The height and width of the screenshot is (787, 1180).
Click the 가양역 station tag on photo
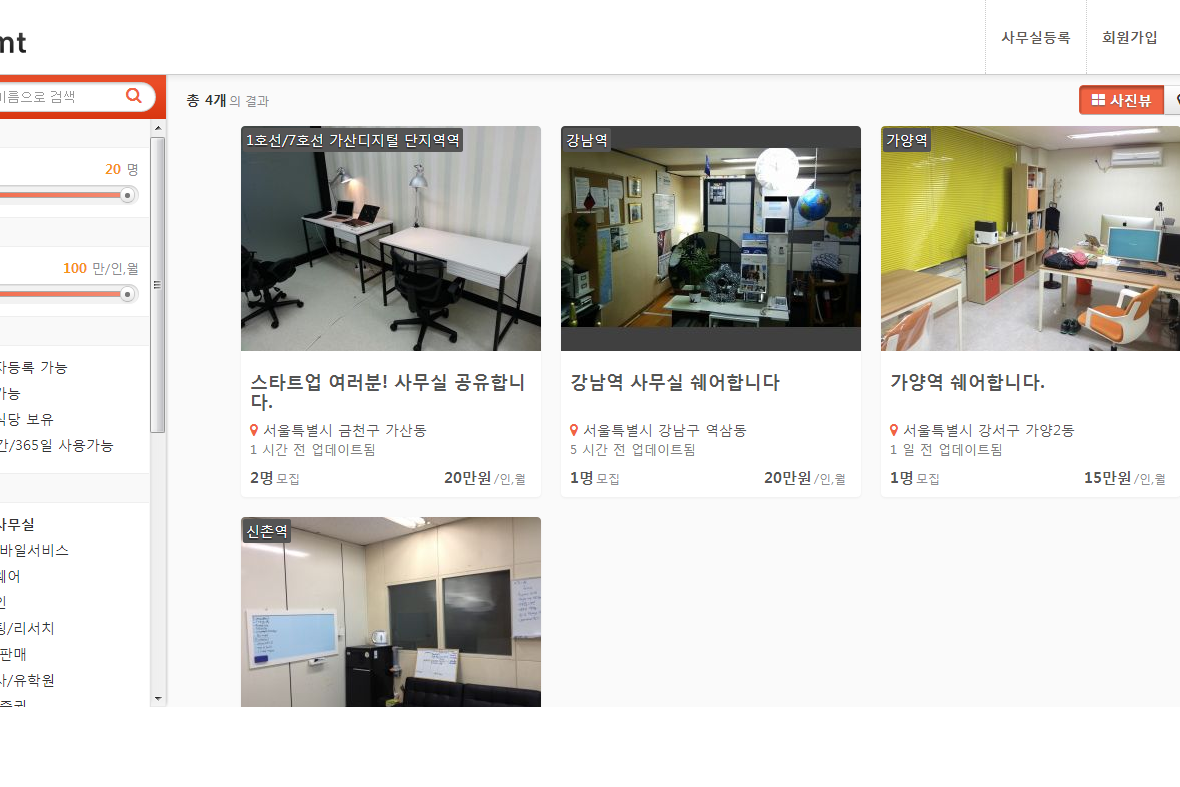point(907,140)
